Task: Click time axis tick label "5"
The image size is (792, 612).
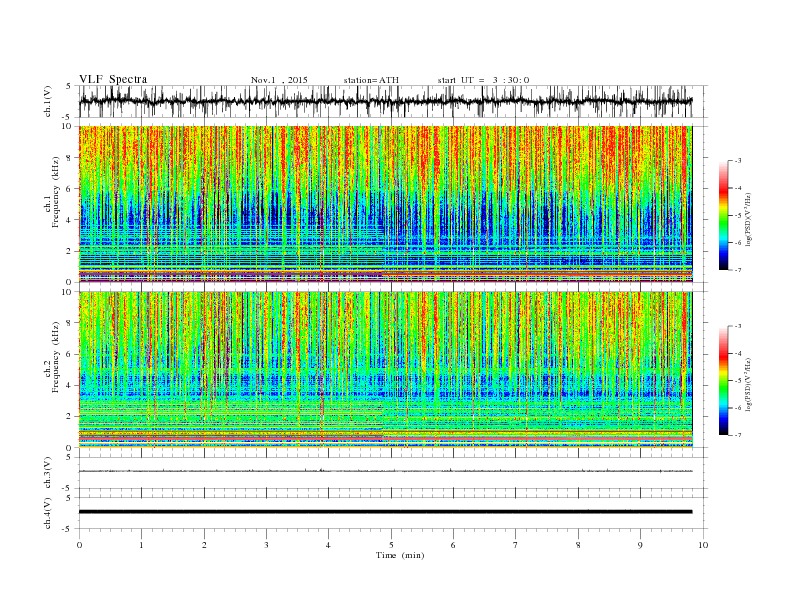Action: coord(391,545)
